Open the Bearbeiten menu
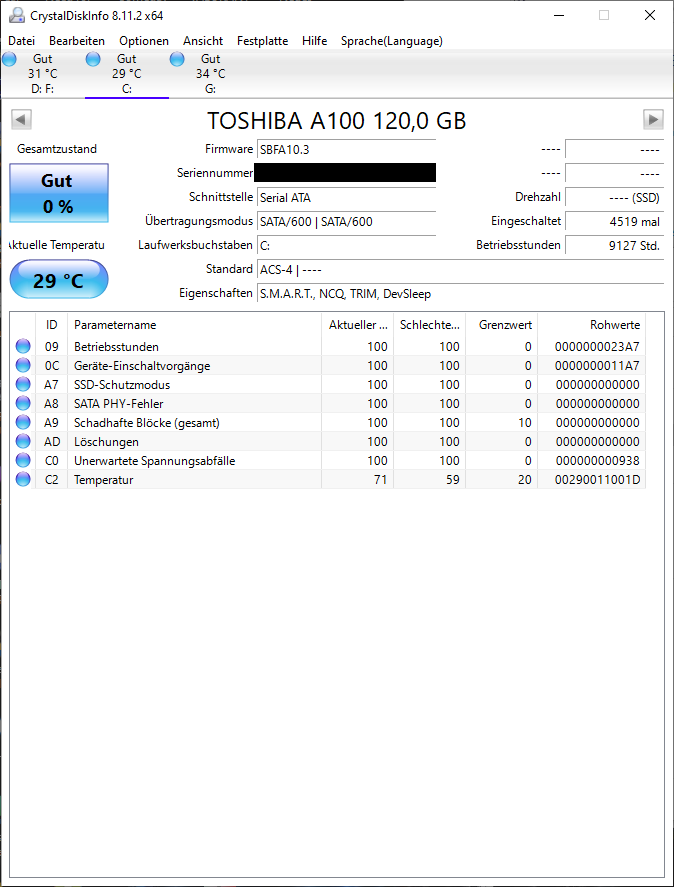This screenshot has width=674, height=887. tap(77, 41)
